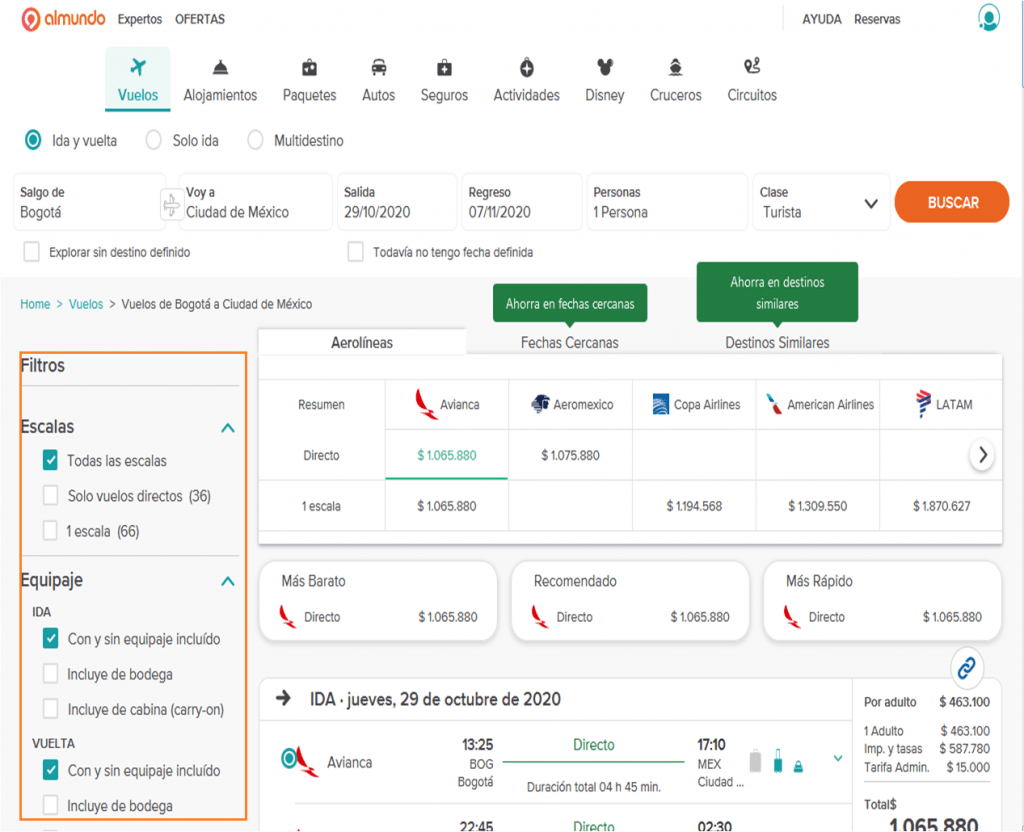Open the Salida date picker
The image size is (1024, 832).
[x=396, y=202]
